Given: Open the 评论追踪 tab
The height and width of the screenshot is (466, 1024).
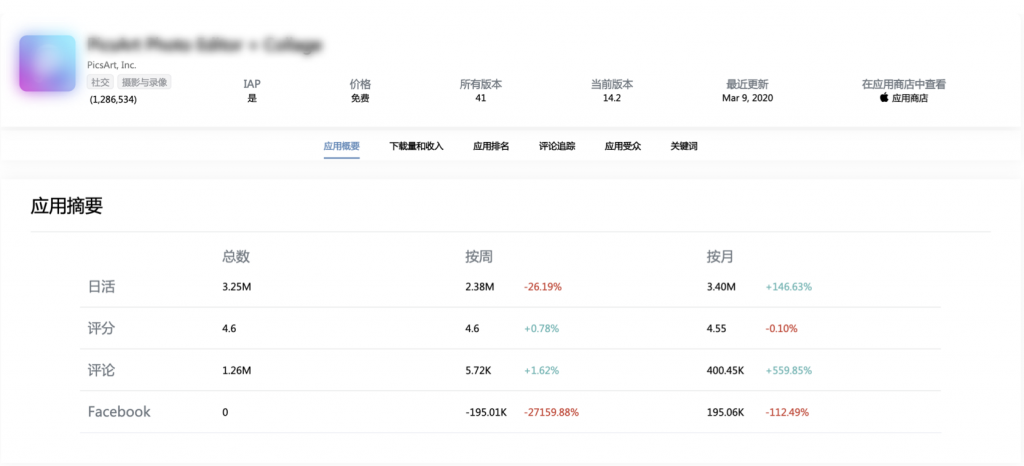Looking at the screenshot, I should tap(557, 146).
